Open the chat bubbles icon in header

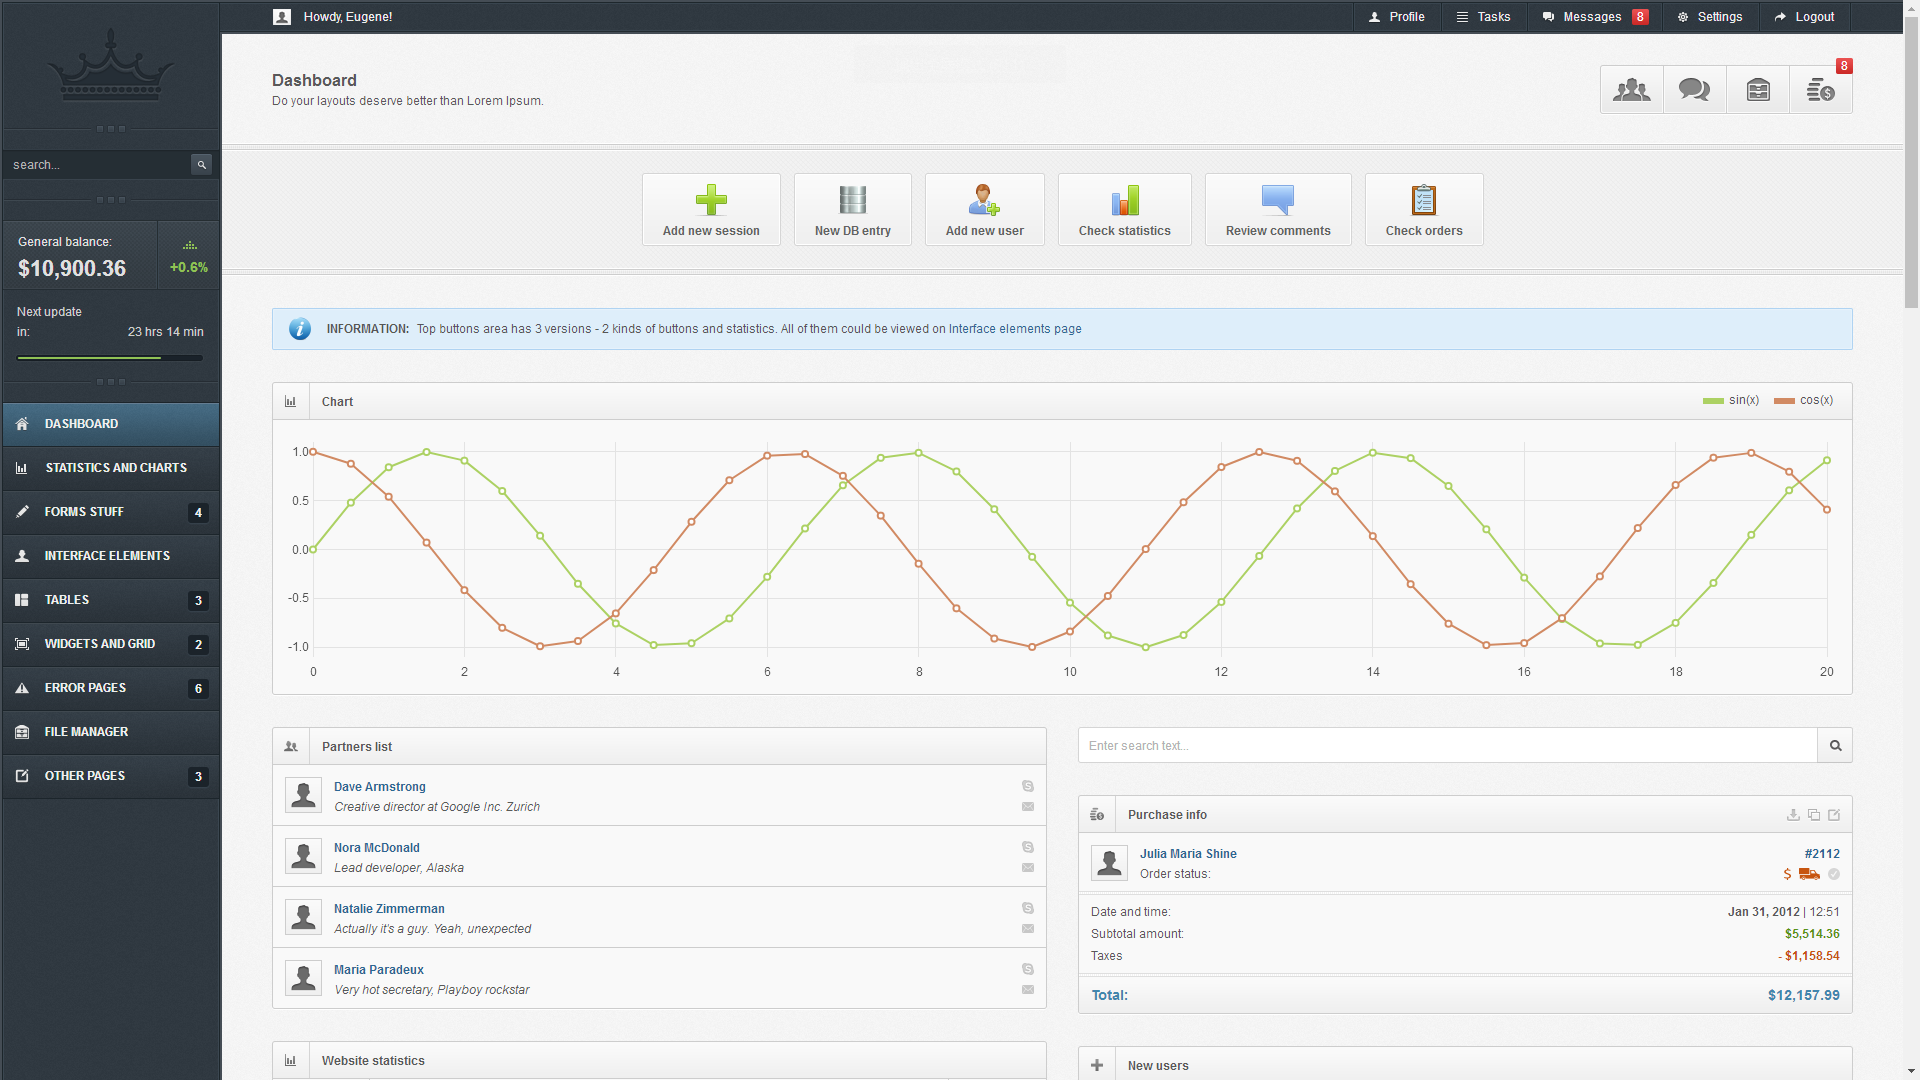[x=1694, y=90]
